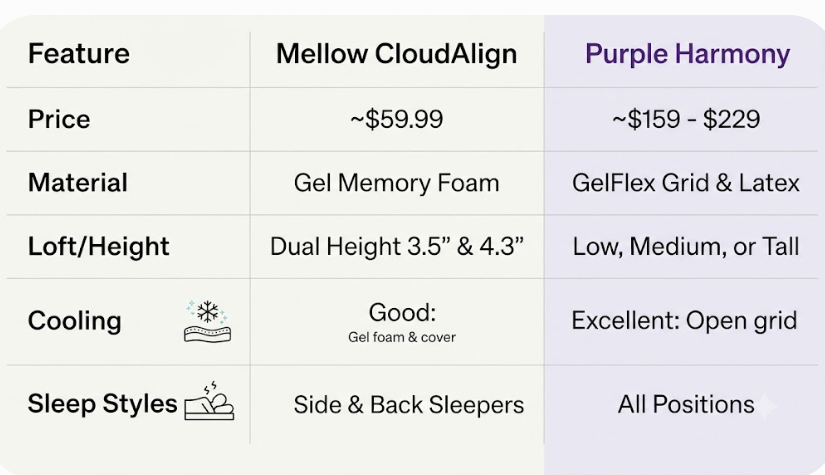Select the GelFlex Grid & Latex cell
The image size is (825, 475).
[686, 183]
